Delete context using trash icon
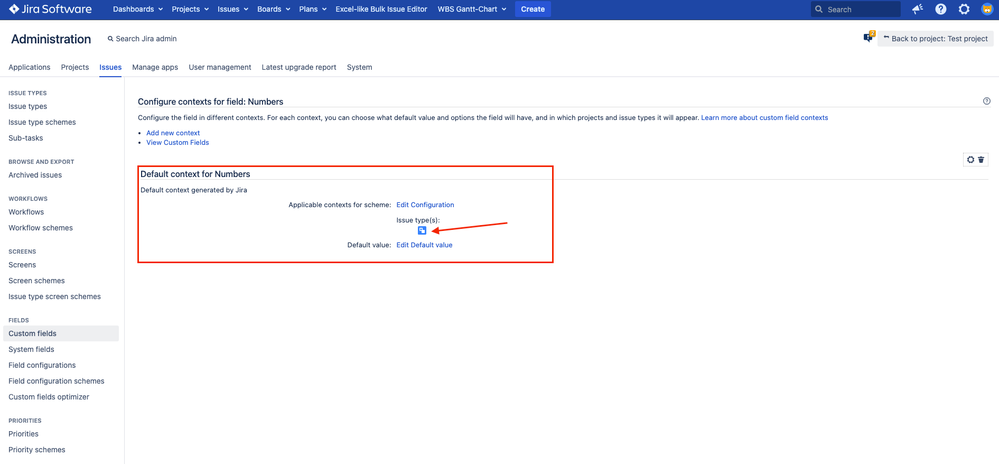The width and height of the screenshot is (999, 464). 981,160
